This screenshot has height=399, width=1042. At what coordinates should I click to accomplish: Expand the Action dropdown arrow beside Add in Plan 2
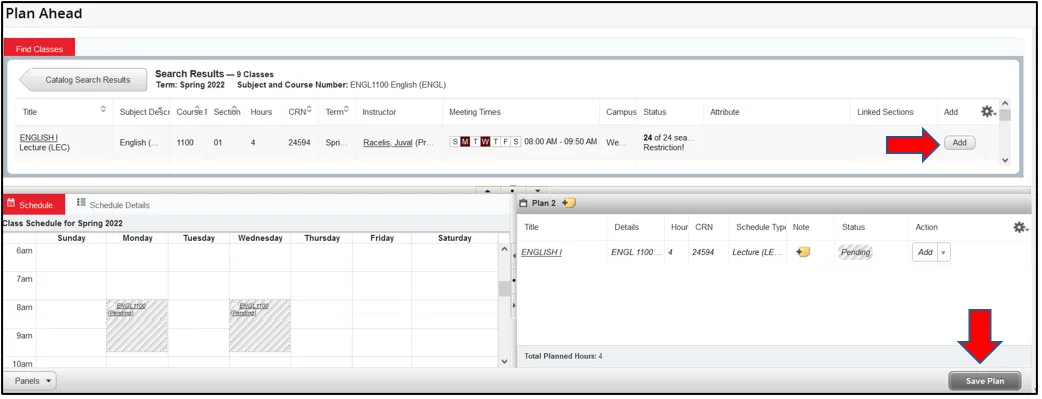coord(944,253)
